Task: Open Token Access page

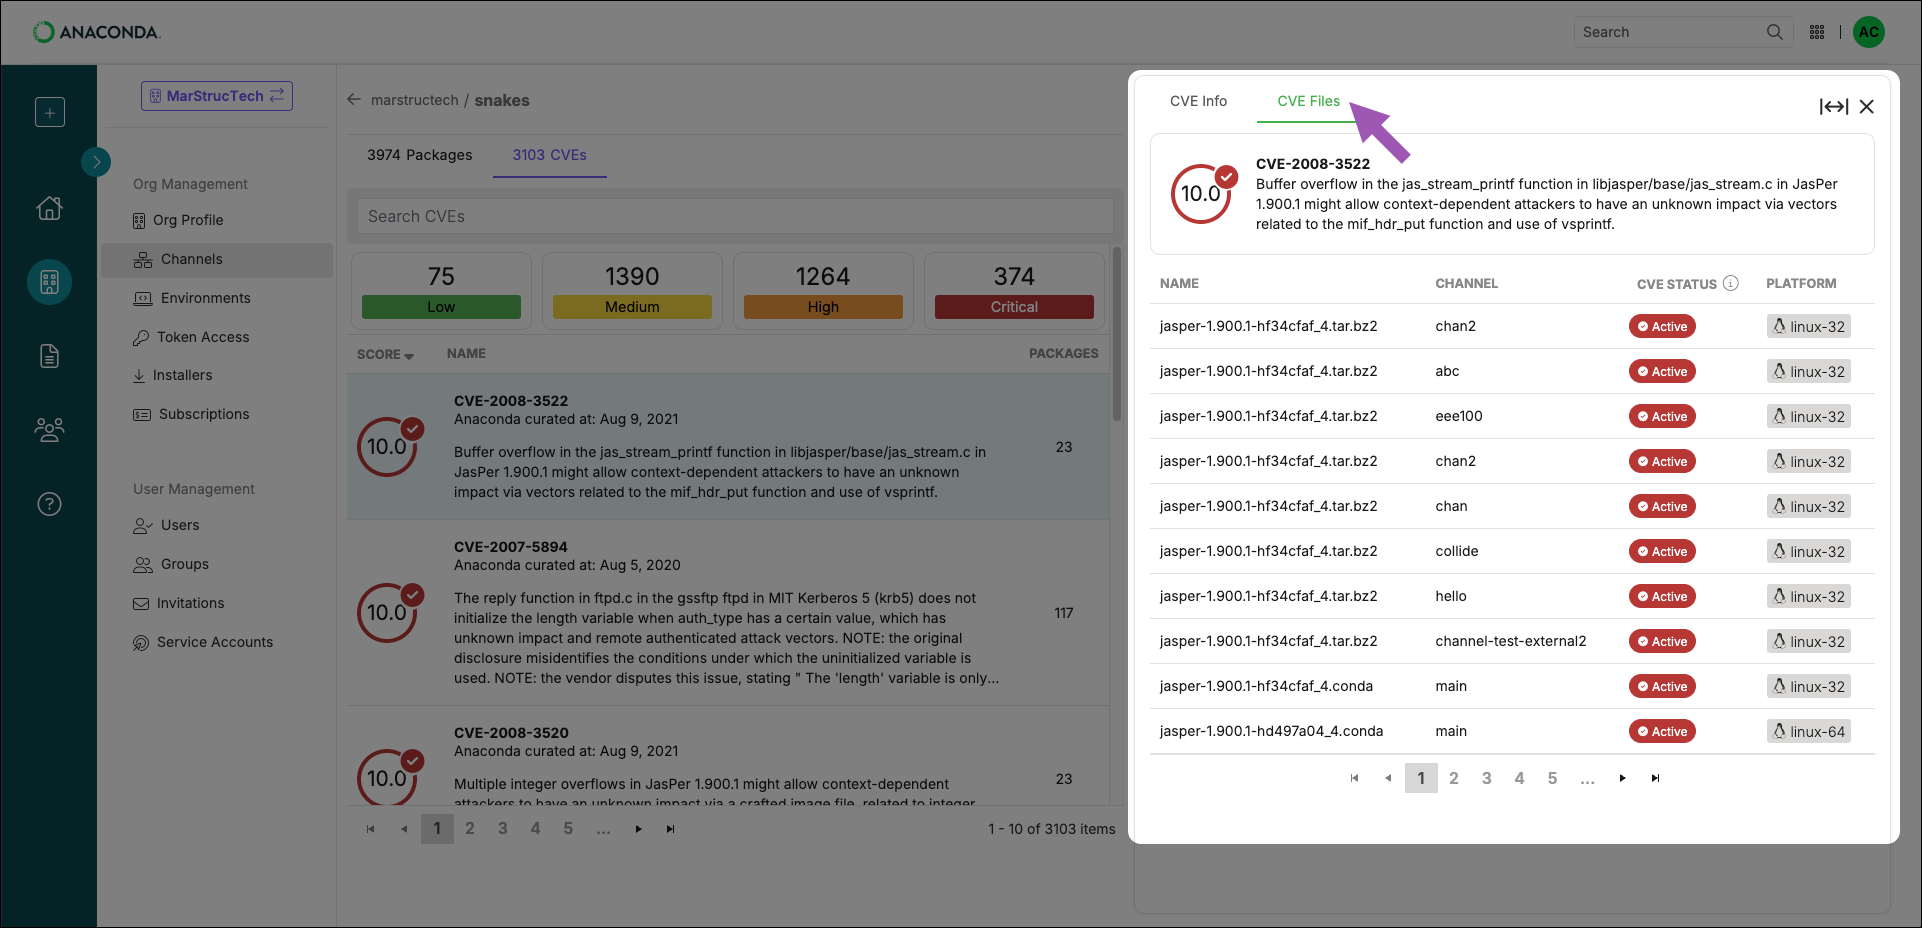Action: tap(191, 337)
